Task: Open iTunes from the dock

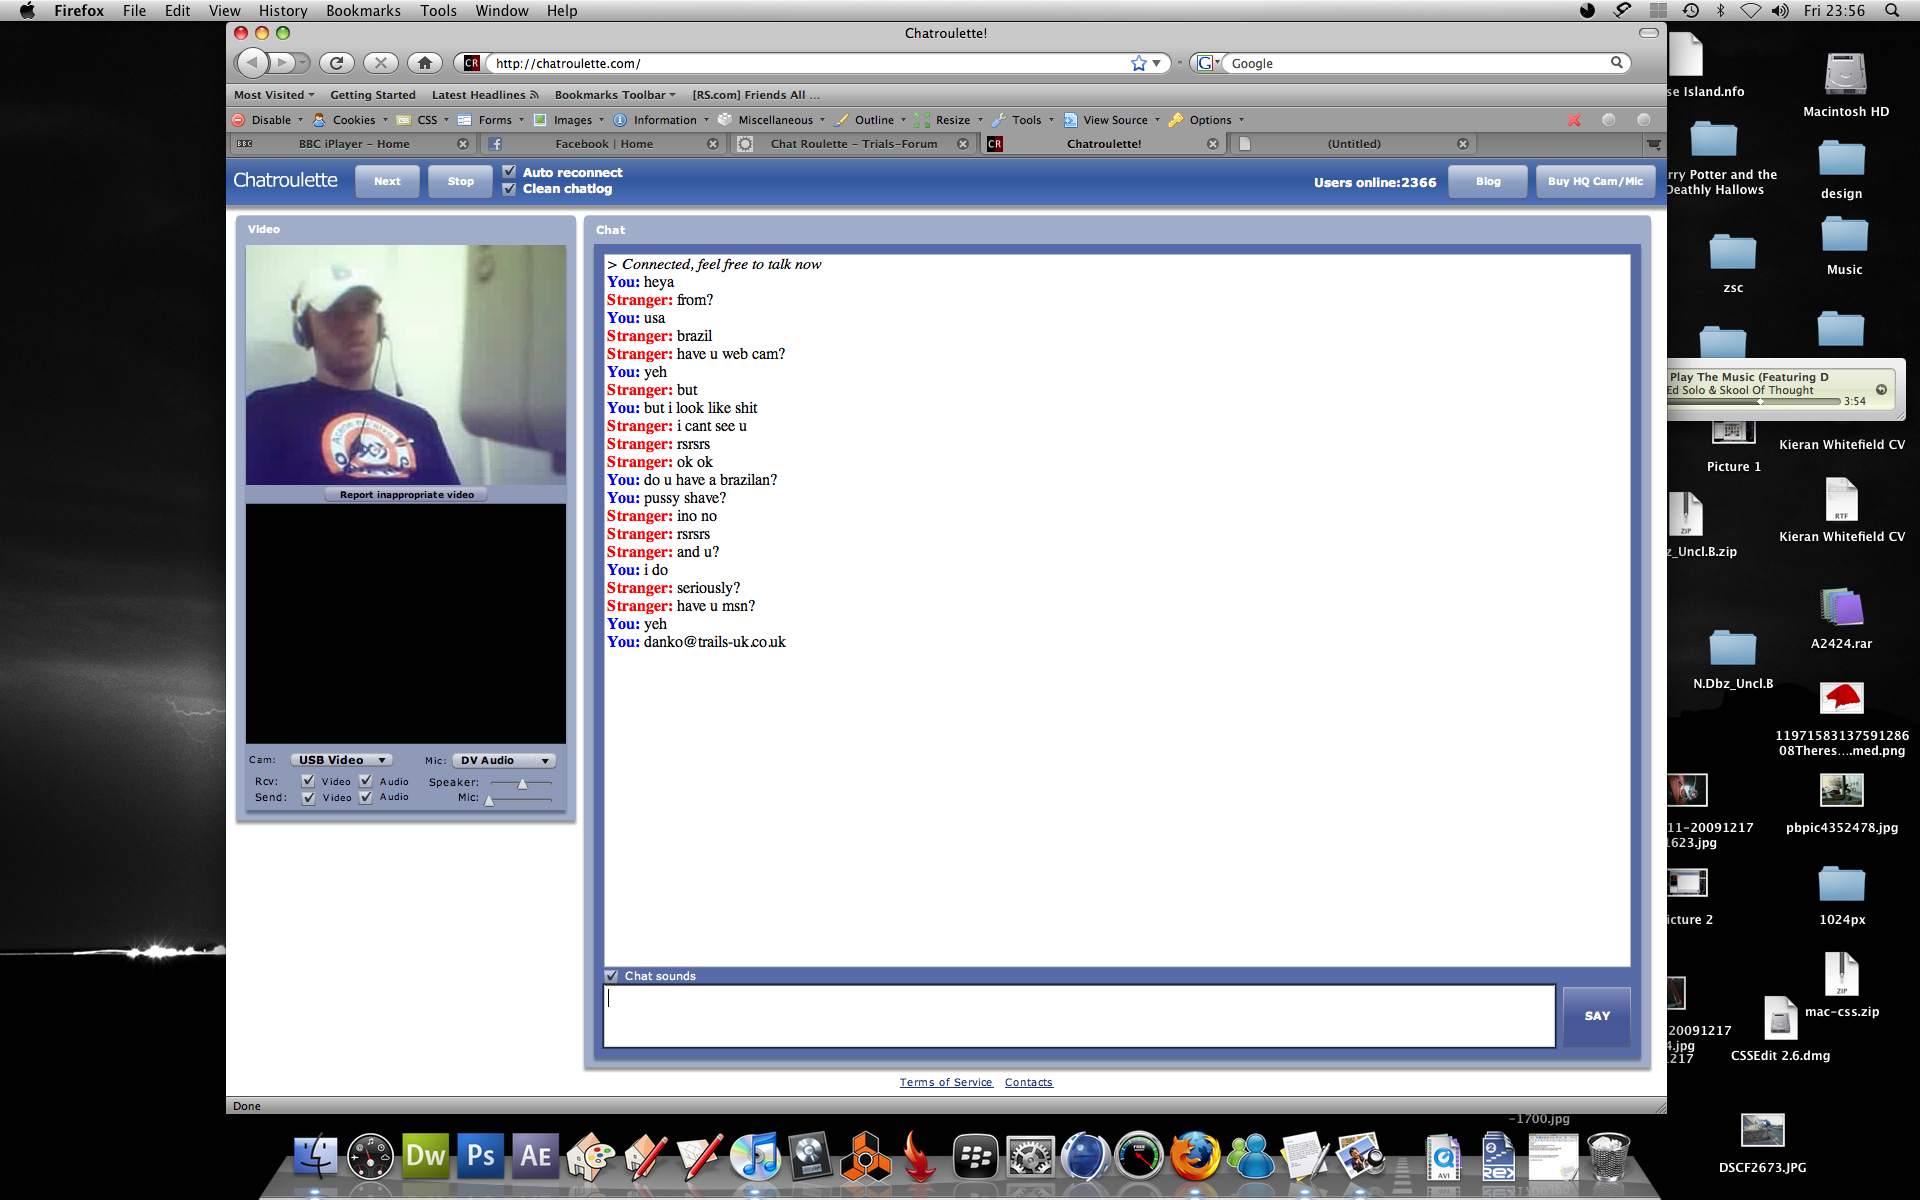Action: click(x=756, y=1156)
